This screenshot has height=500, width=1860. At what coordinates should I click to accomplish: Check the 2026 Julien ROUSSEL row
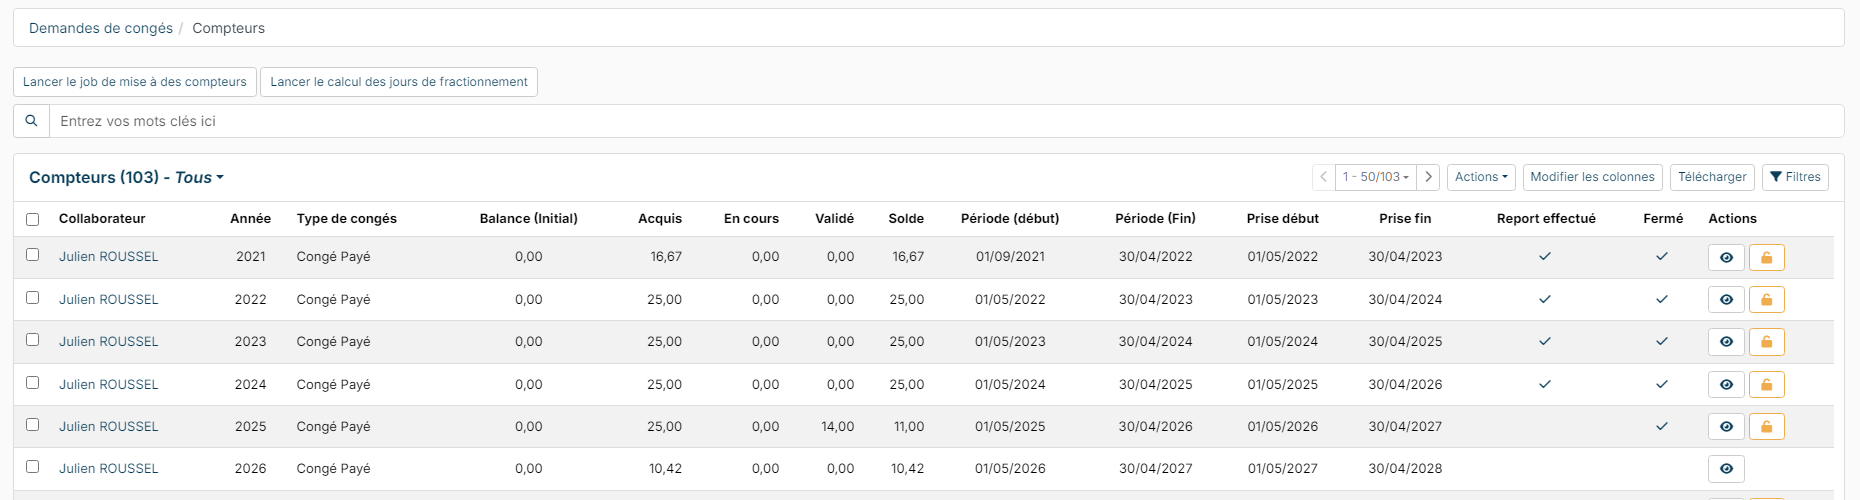[x=32, y=467]
